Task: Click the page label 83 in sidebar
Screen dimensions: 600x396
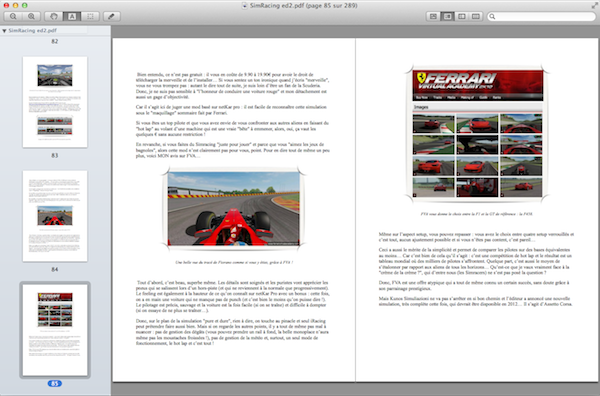Action: 55,156
